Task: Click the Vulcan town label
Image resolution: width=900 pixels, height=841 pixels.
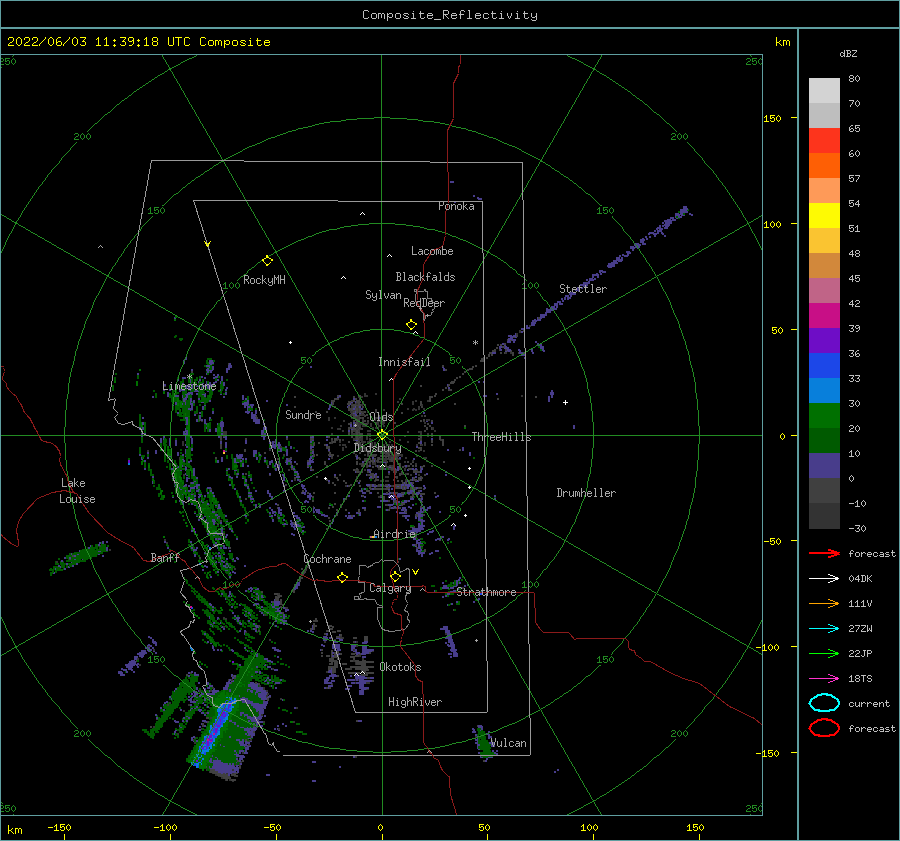Action: click(x=508, y=743)
